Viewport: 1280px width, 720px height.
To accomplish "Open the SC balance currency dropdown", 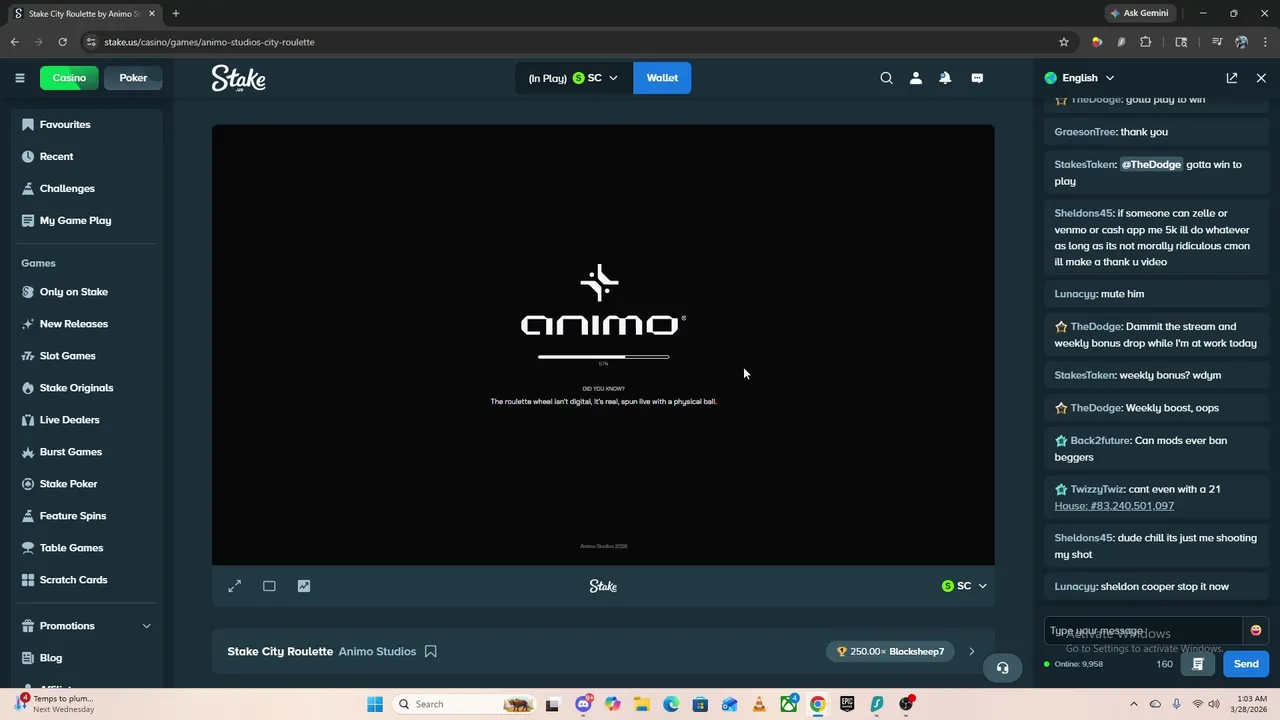I will tap(573, 78).
